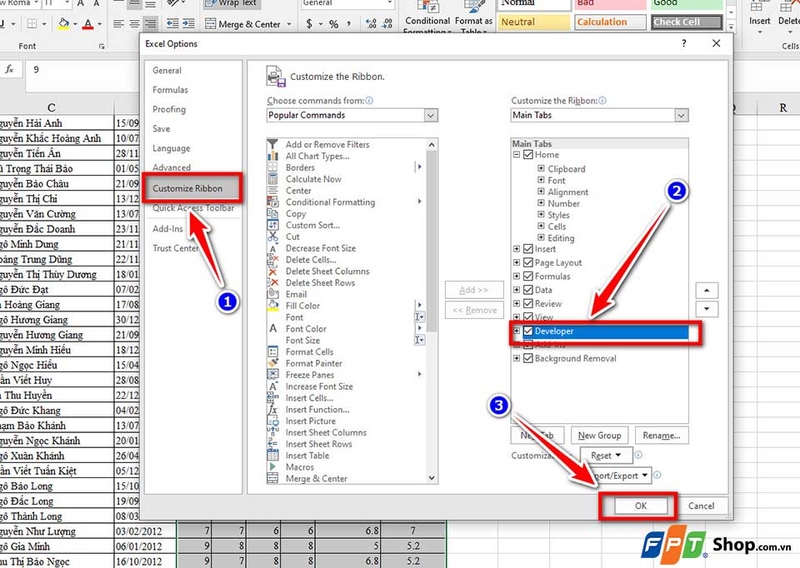Toggle the Data tab checkbox
Screen dimensions: 800x568
coord(529,290)
